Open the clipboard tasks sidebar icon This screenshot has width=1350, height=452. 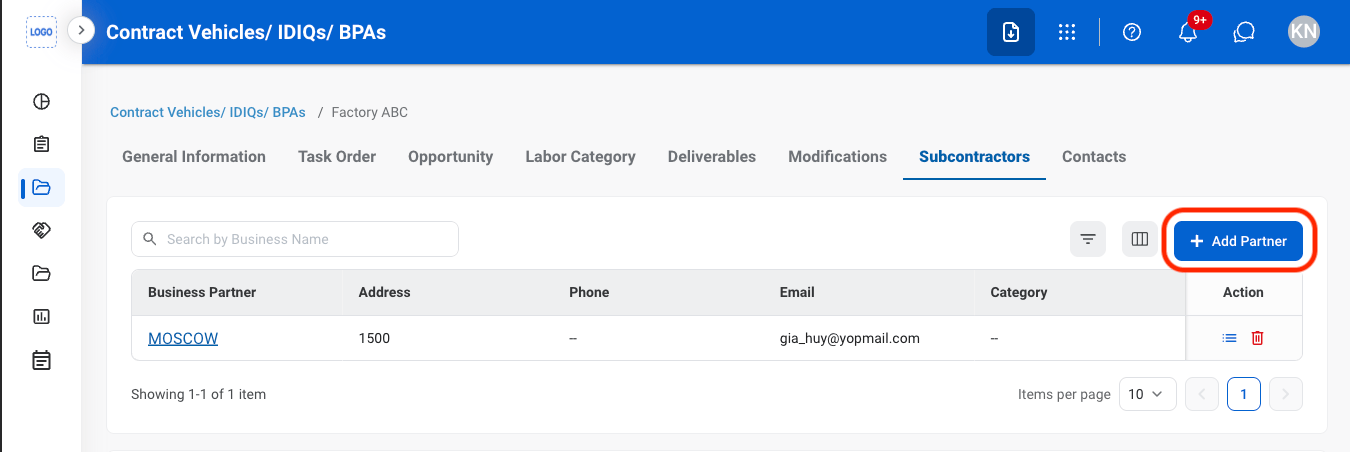click(41, 144)
